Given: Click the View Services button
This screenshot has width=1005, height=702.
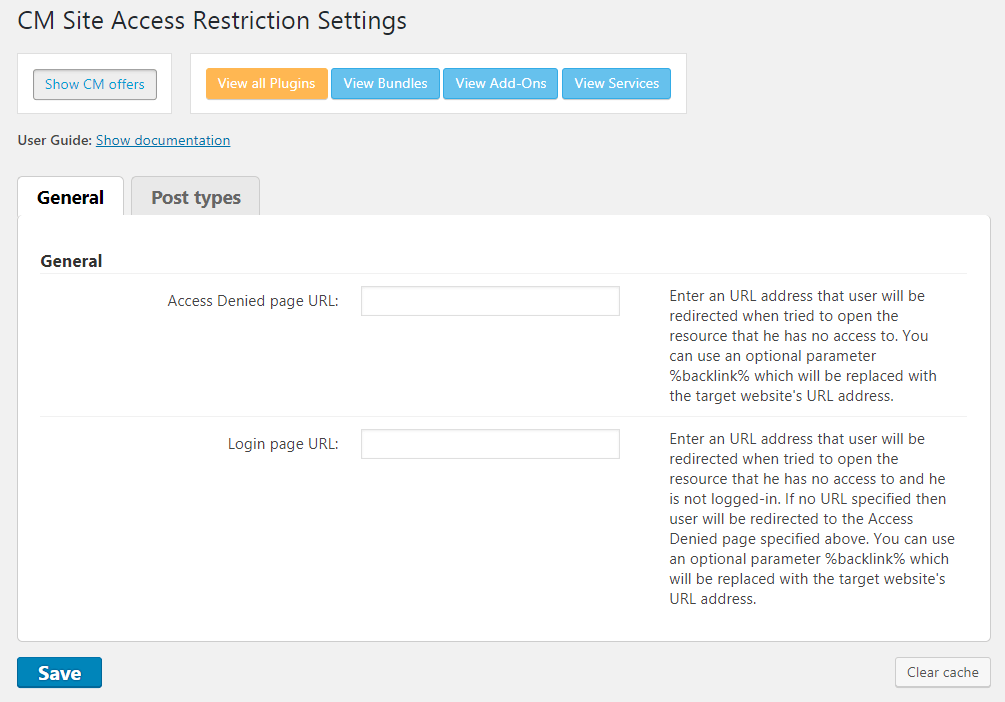Looking at the screenshot, I should [x=617, y=83].
